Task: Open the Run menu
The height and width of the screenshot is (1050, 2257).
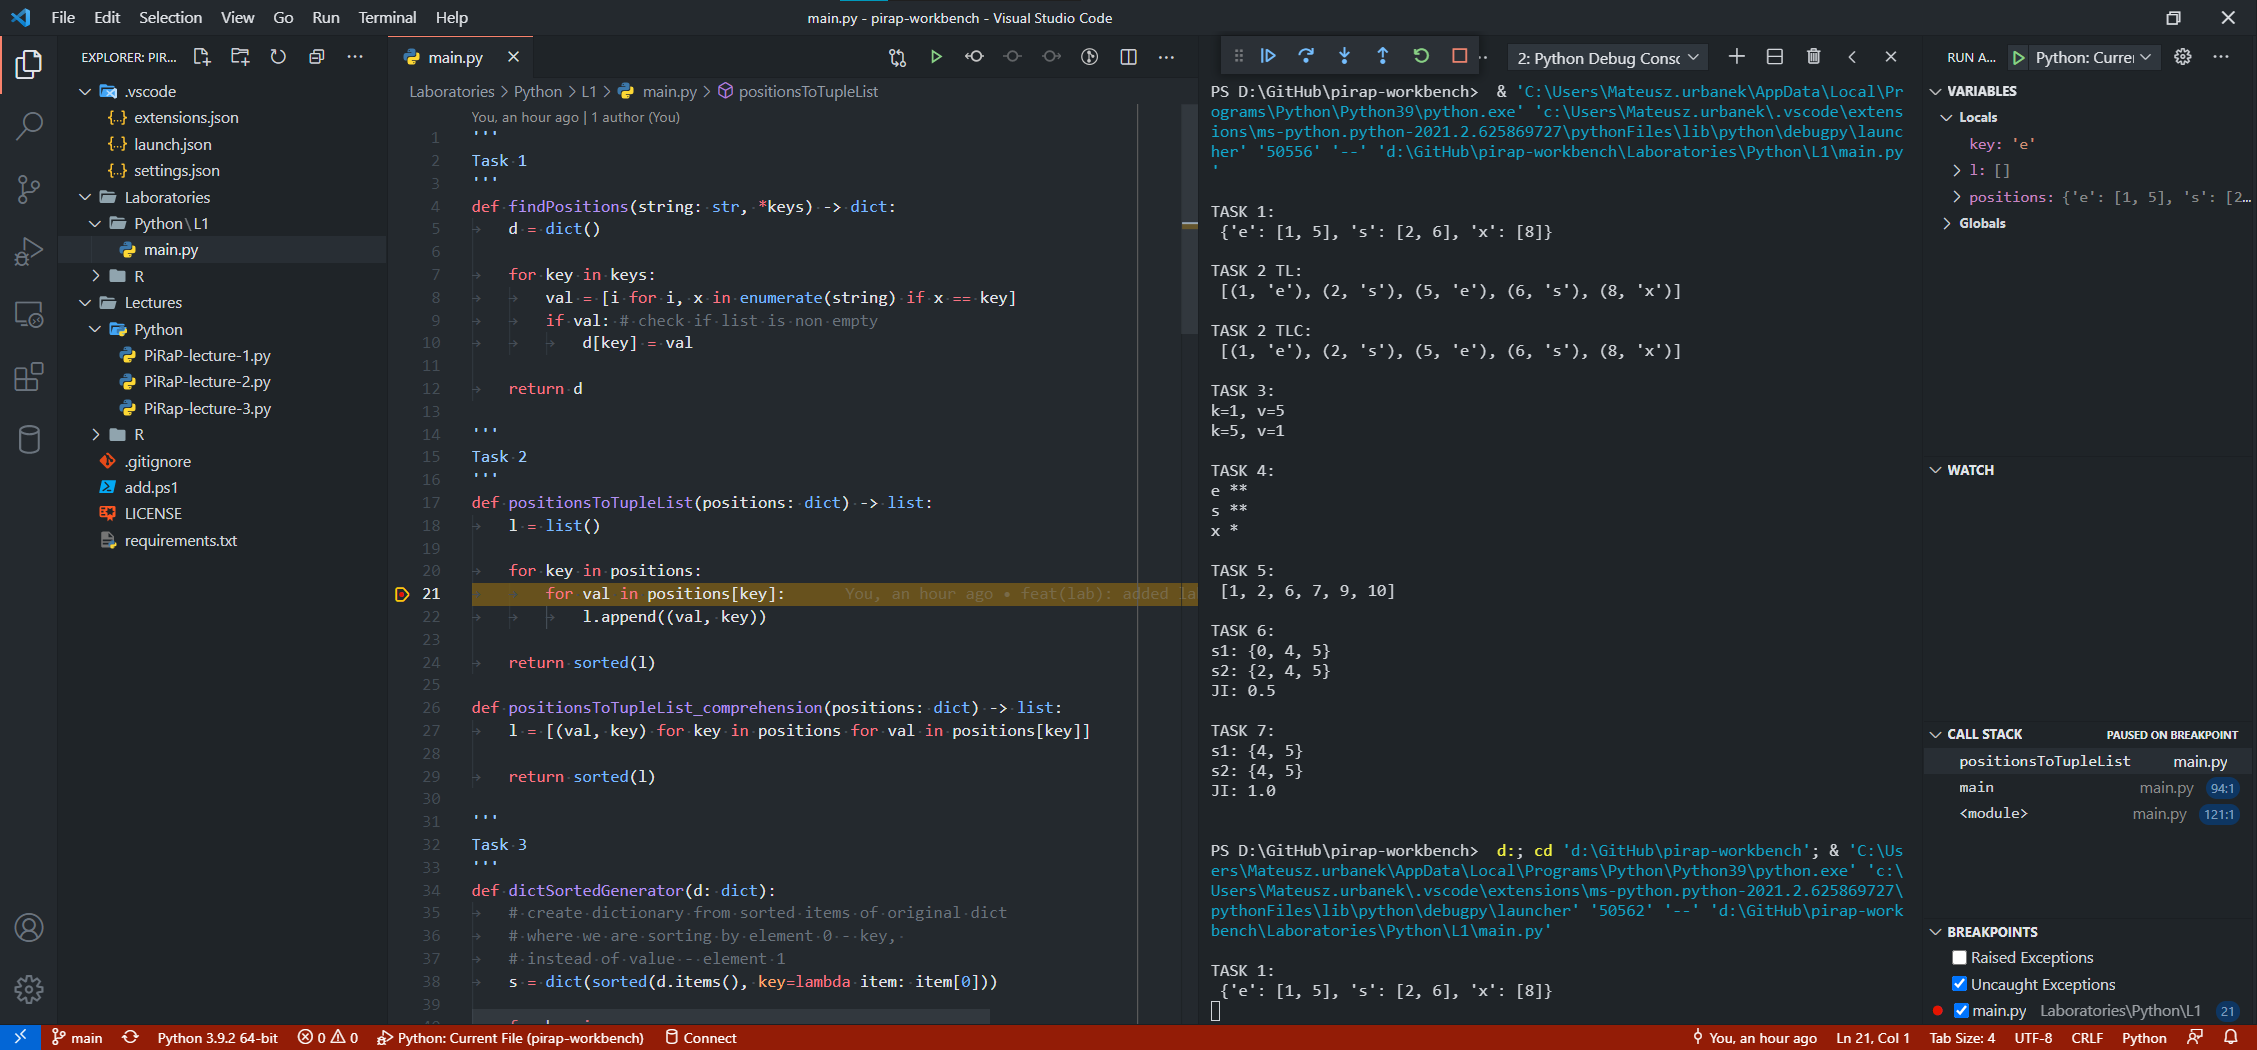Action: pos(325,17)
